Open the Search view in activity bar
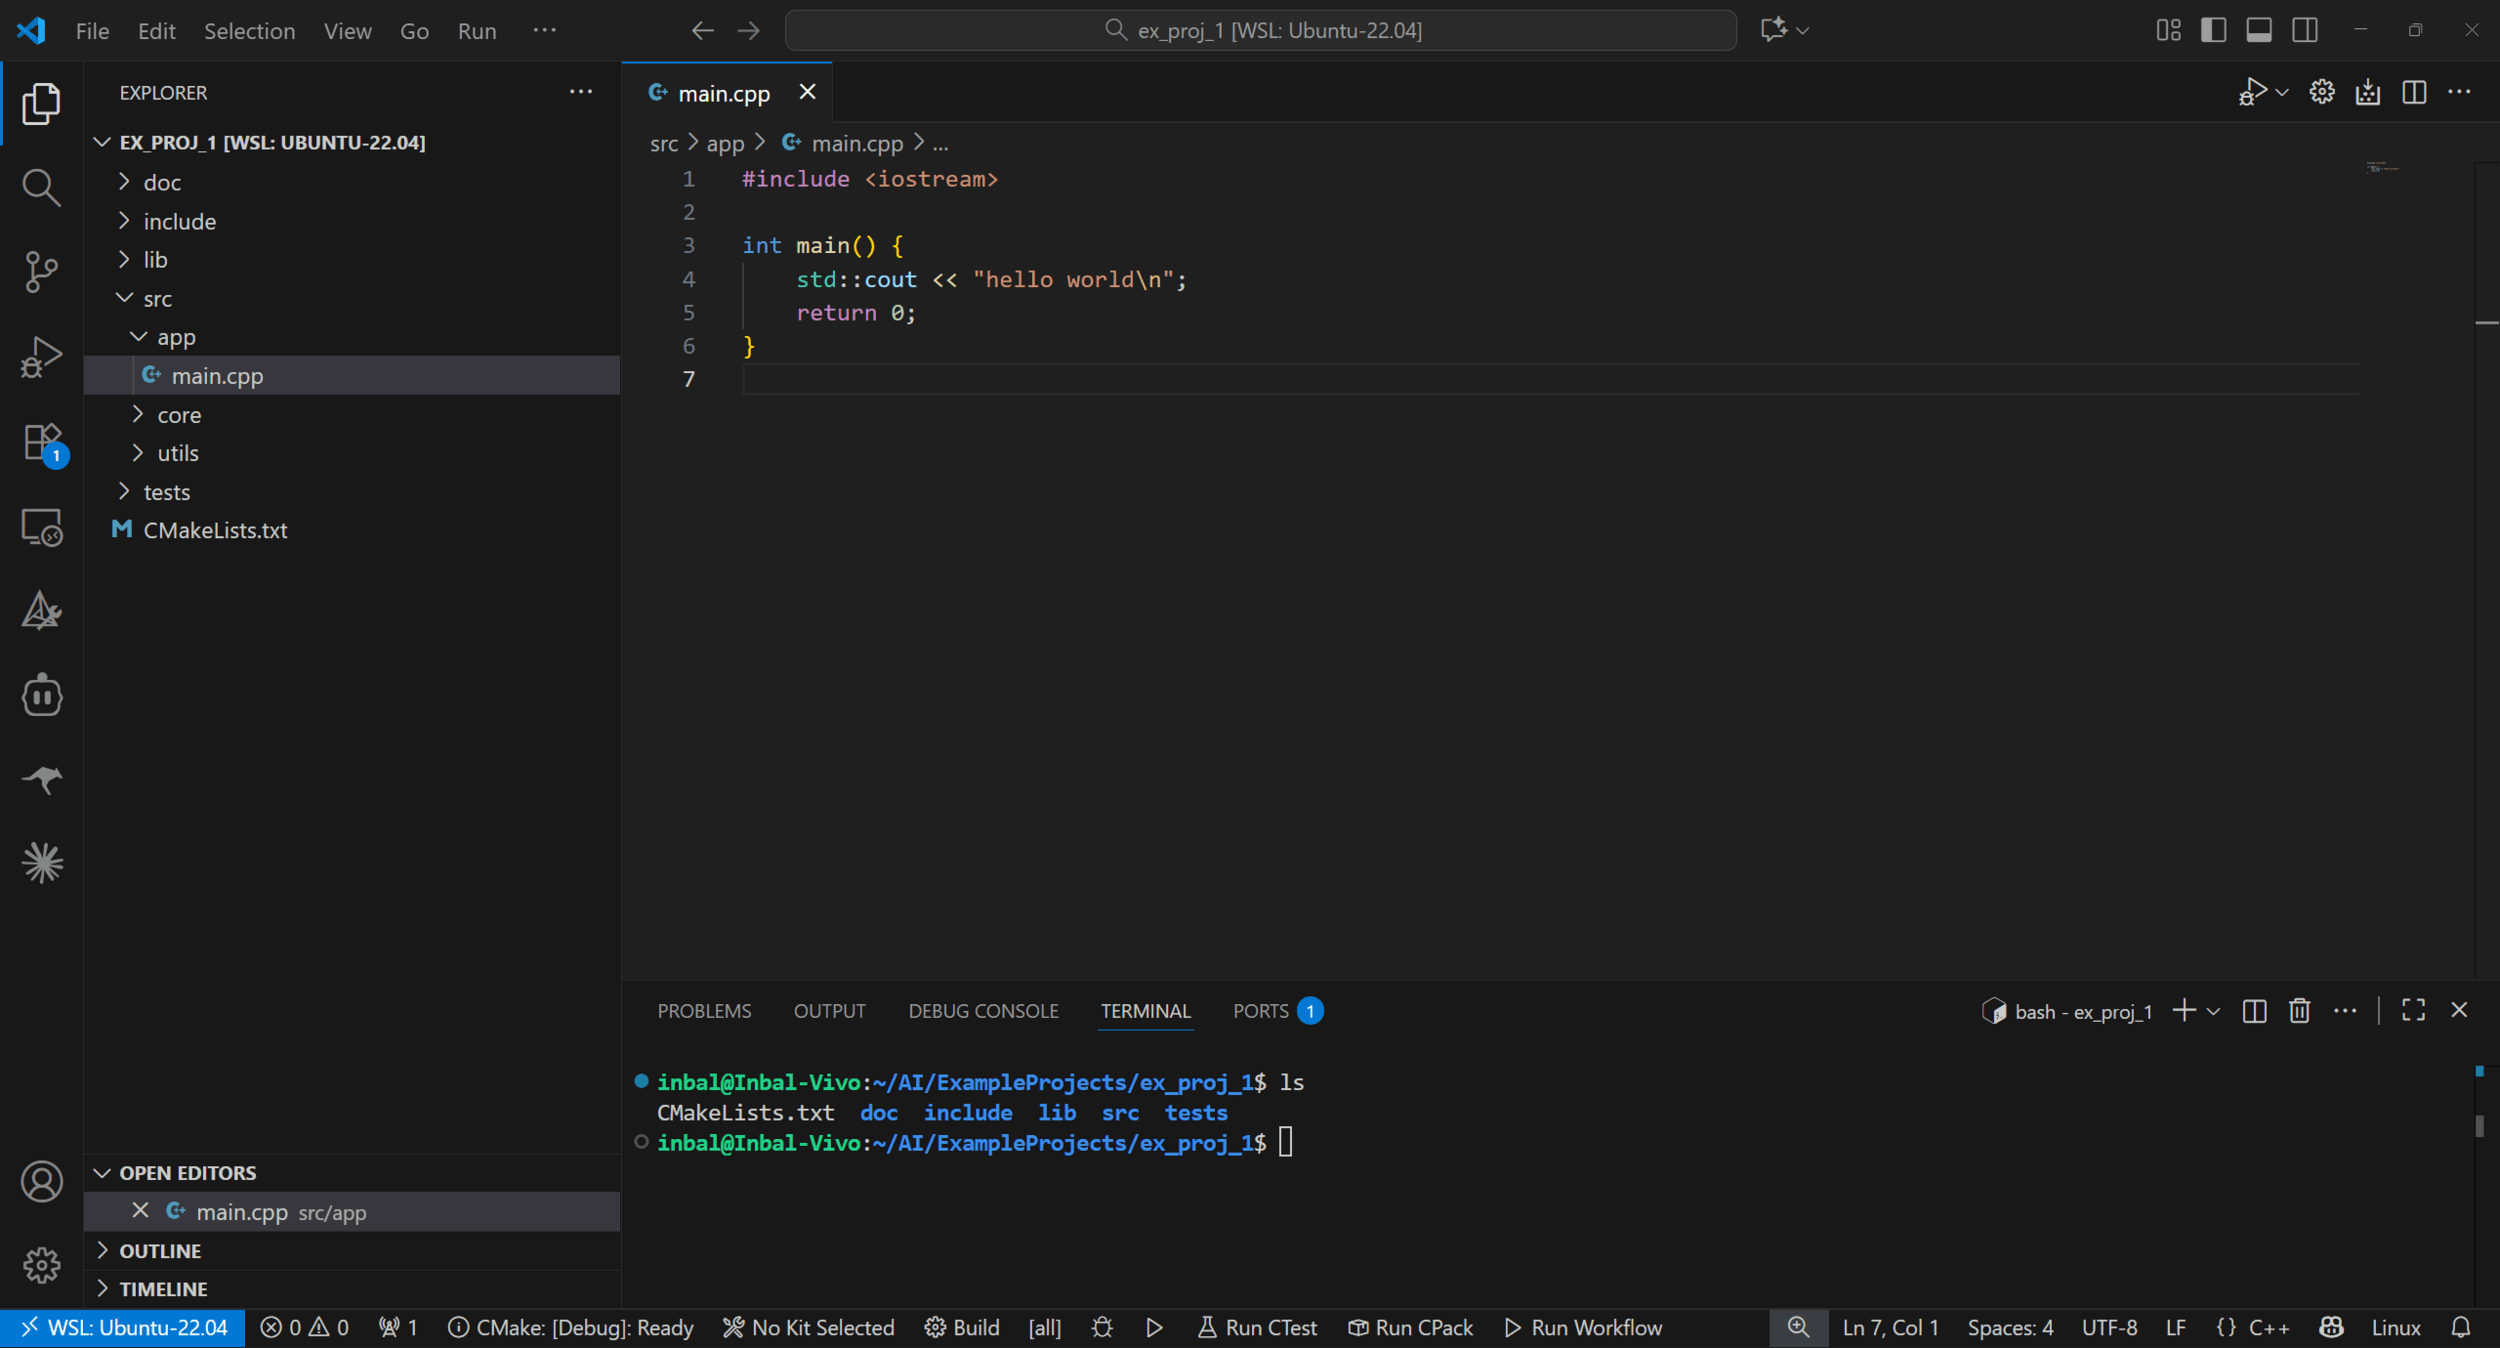Image resolution: width=2500 pixels, height=1348 pixels. click(x=41, y=187)
